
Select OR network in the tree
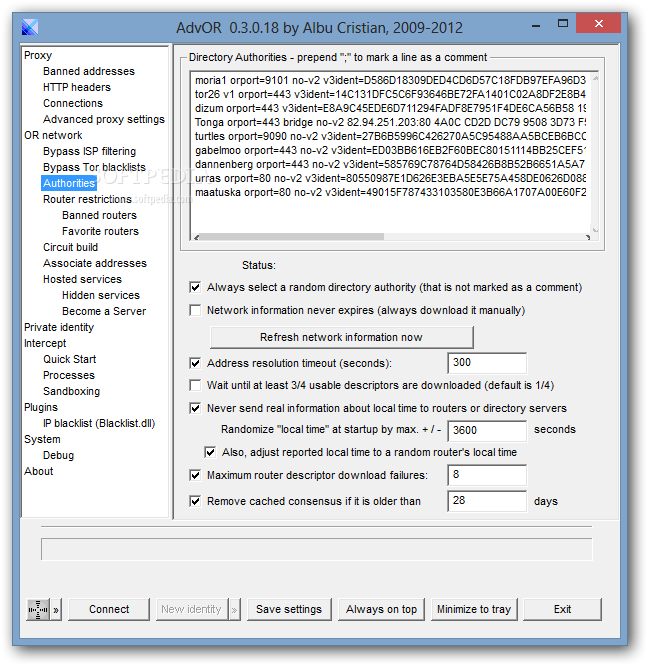(54, 135)
